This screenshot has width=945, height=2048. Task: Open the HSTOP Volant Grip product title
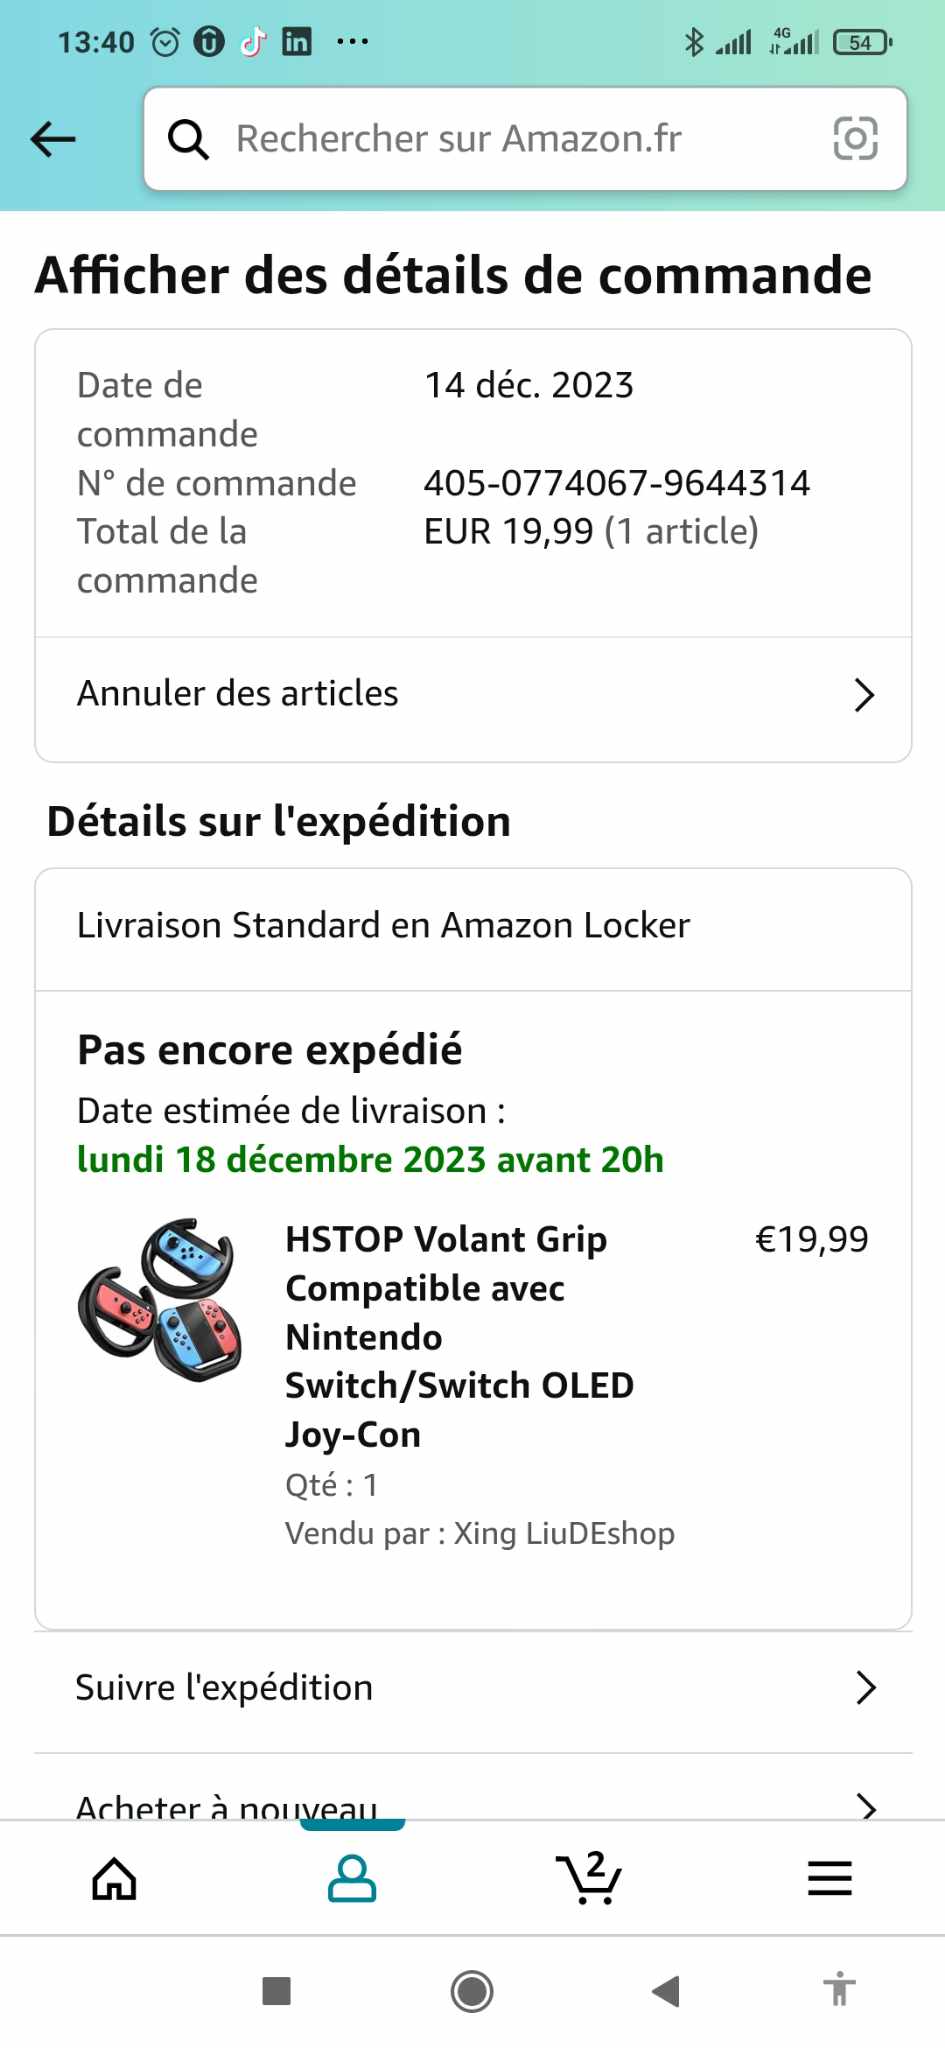459,1336
